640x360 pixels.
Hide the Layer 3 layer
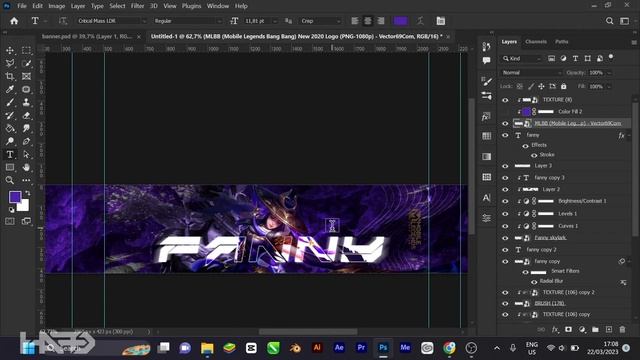(x=505, y=166)
